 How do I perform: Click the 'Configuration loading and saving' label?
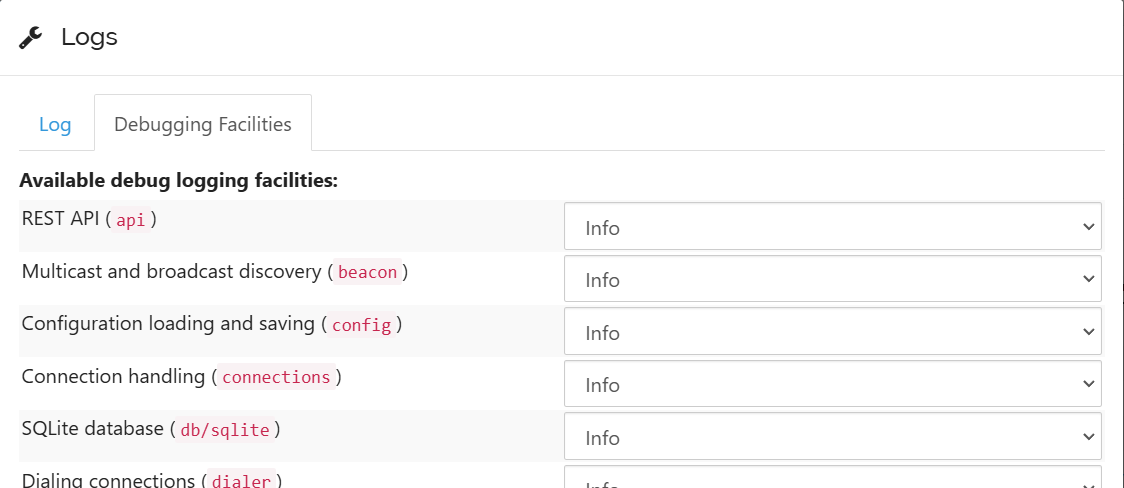pyautogui.click(x=166, y=324)
